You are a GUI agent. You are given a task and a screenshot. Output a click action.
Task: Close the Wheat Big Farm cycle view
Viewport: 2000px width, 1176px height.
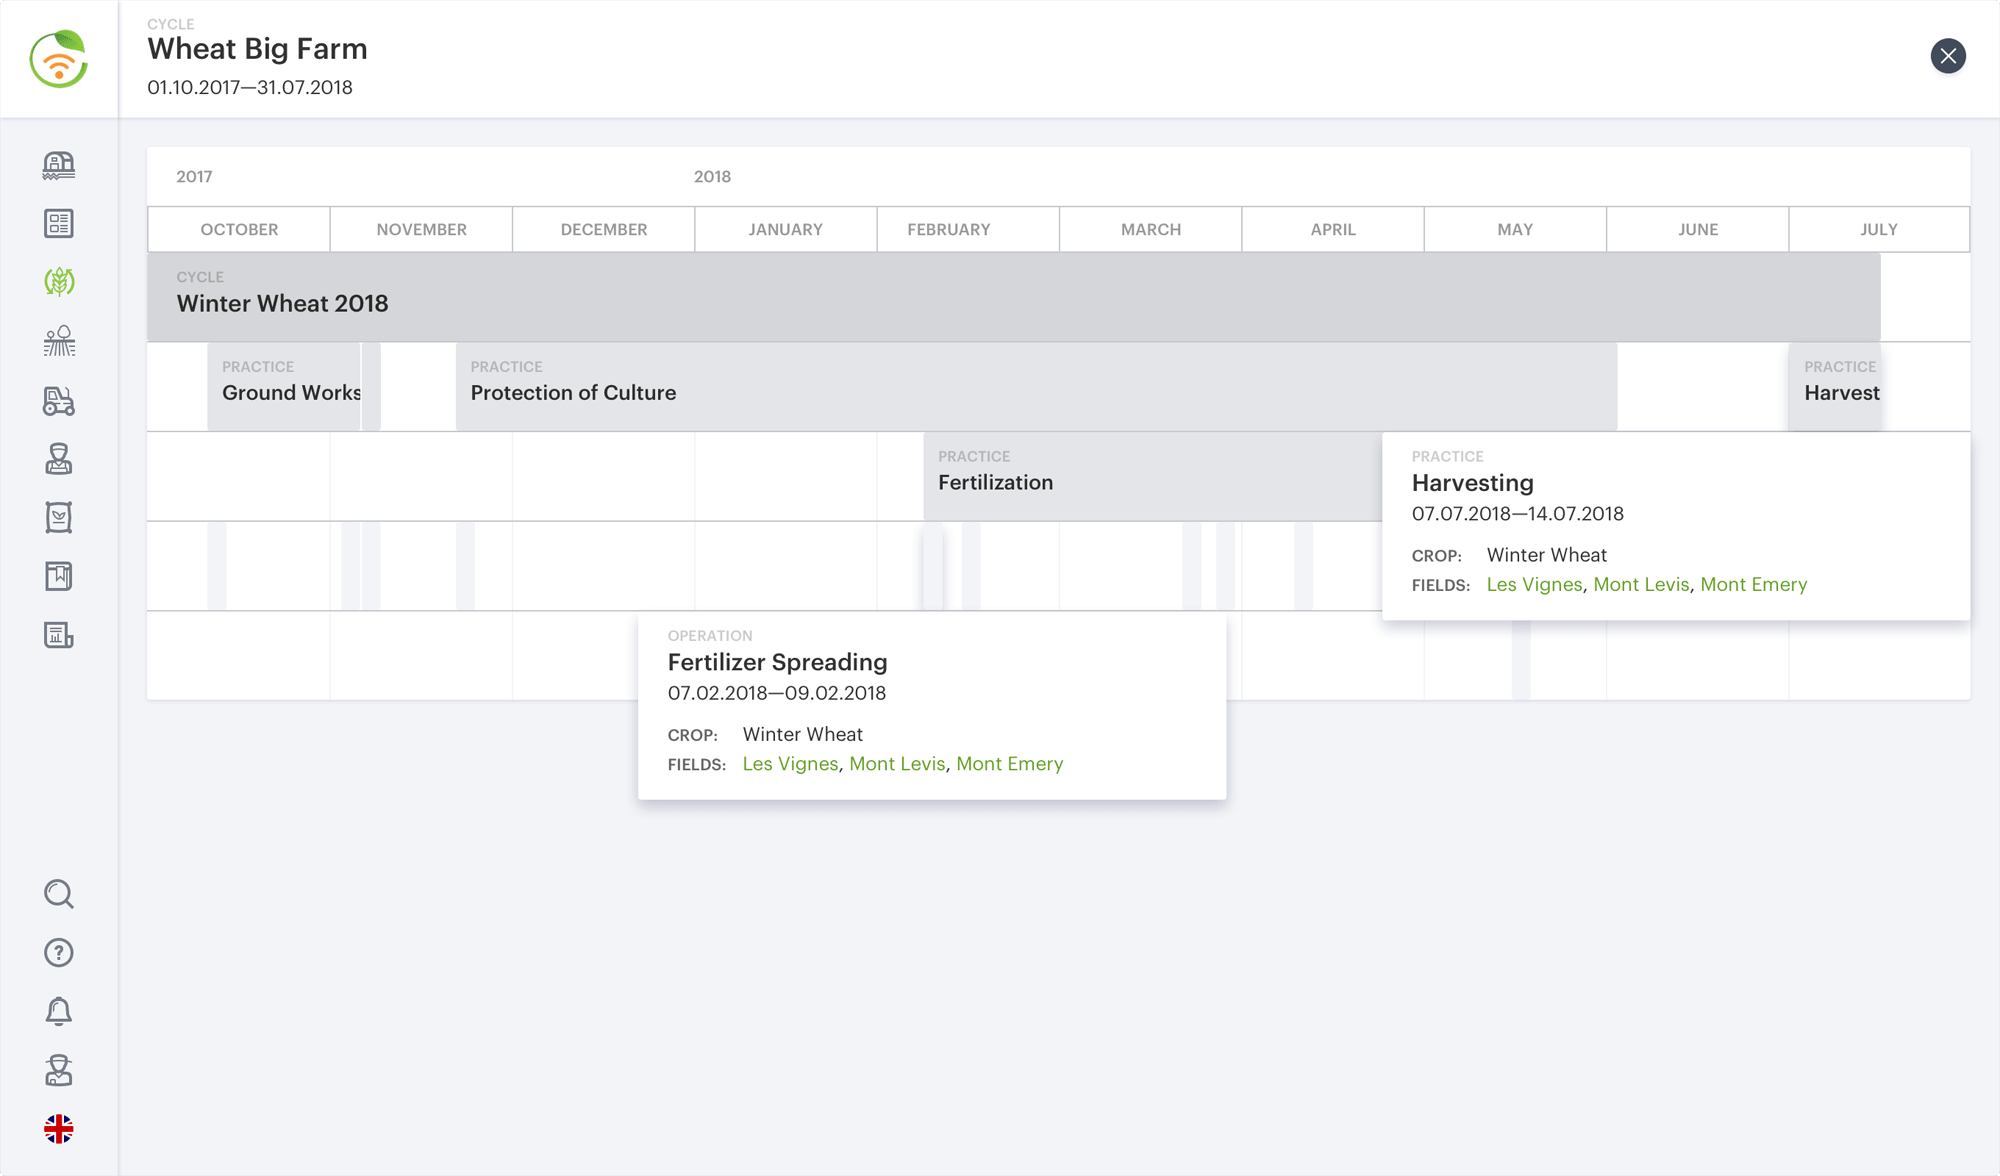pyautogui.click(x=1947, y=56)
